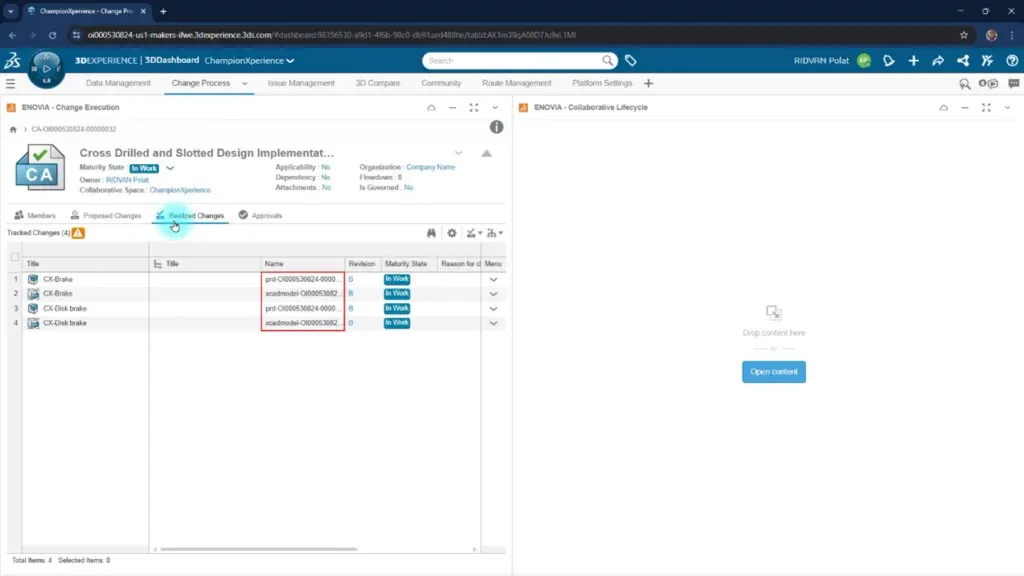
Task: Click the CA-OI000530824-00000032 breadcrumb
Action: pyautogui.click(x=74, y=129)
